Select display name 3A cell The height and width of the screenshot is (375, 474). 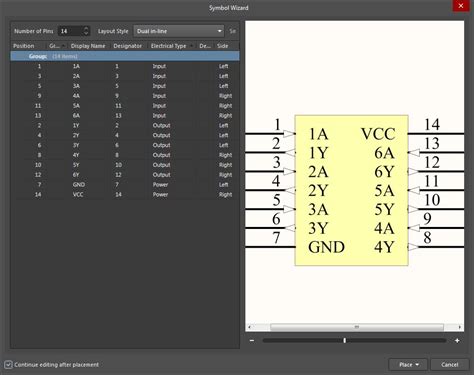point(76,86)
